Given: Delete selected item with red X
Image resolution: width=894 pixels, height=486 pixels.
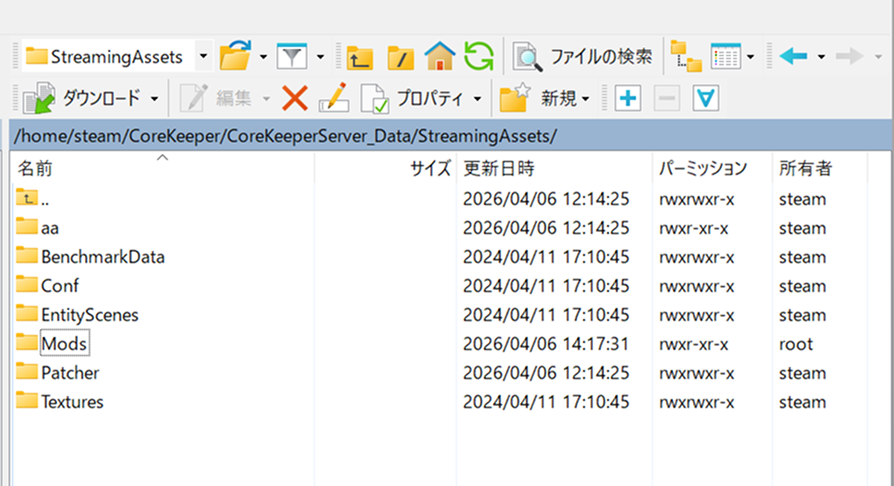Looking at the screenshot, I should coord(294,98).
